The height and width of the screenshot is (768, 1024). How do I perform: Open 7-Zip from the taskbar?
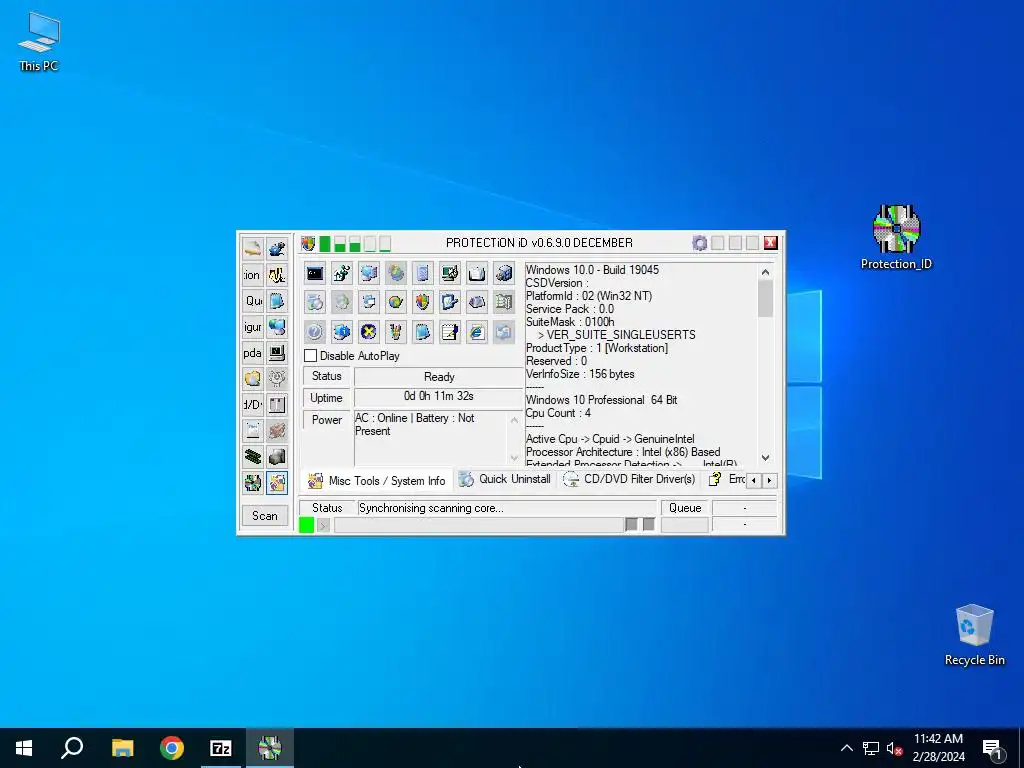pos(221,748)
